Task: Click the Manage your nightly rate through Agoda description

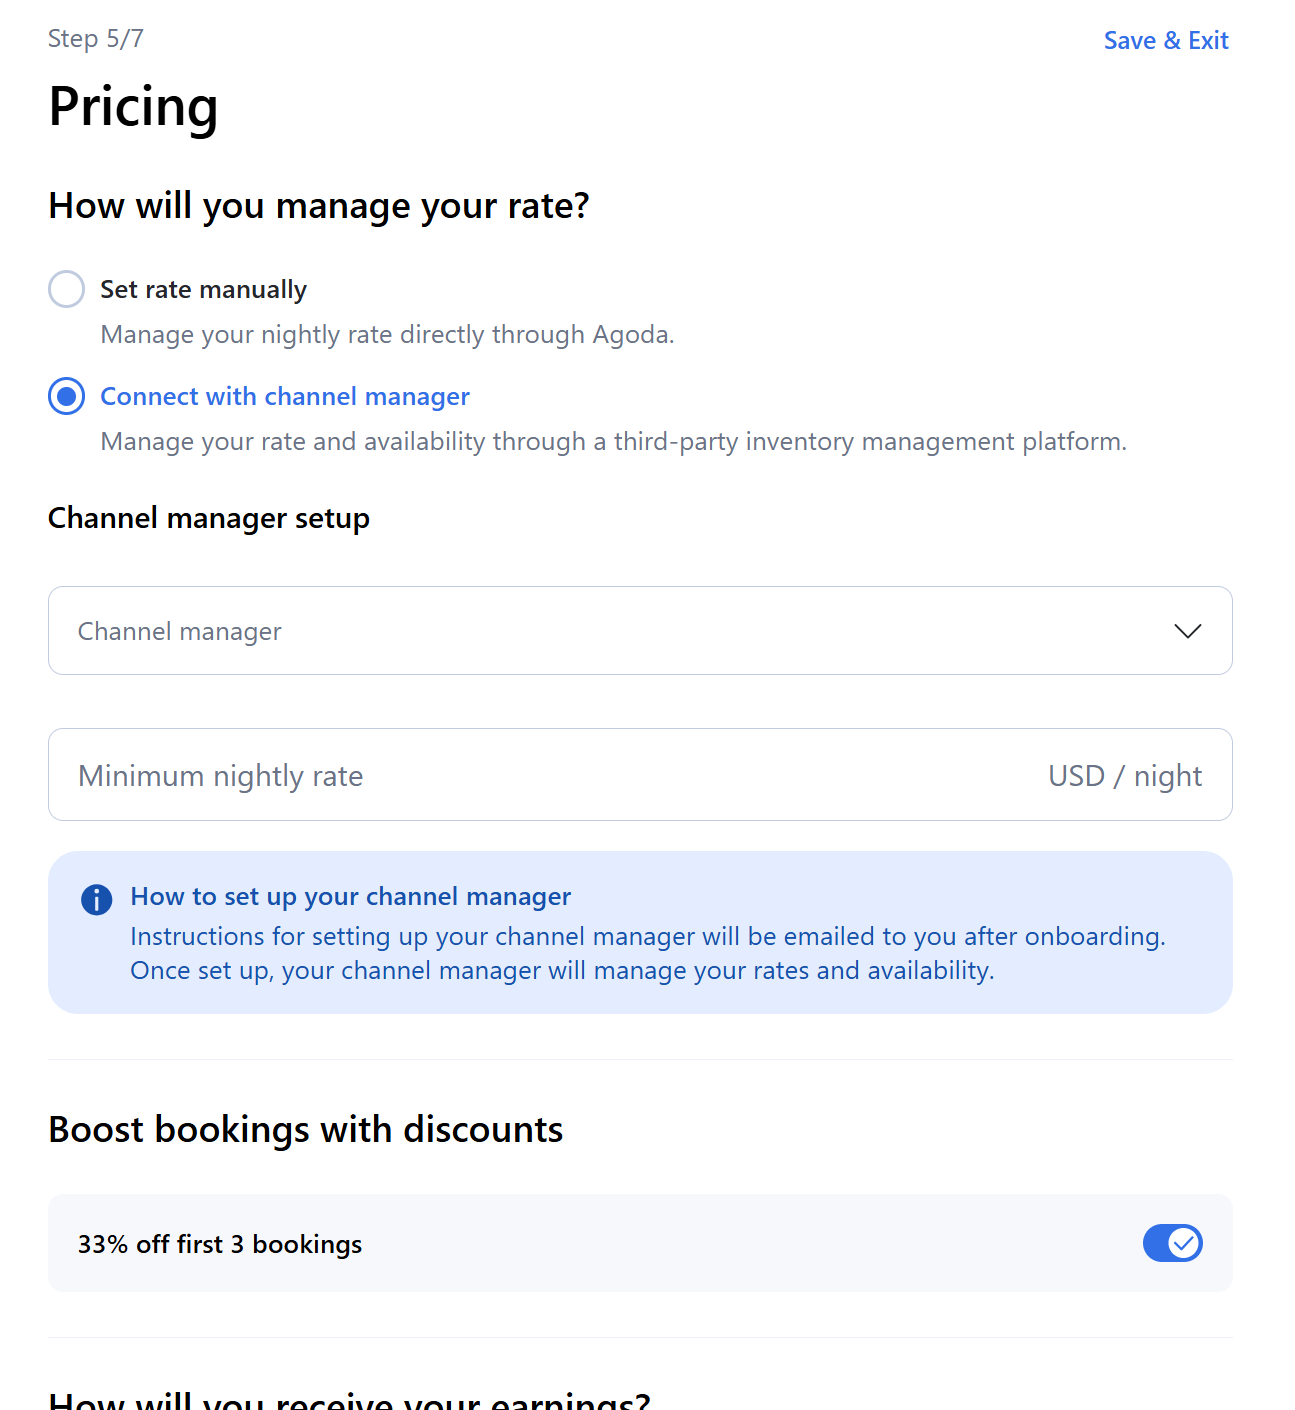Action: [x=387, y=335]
